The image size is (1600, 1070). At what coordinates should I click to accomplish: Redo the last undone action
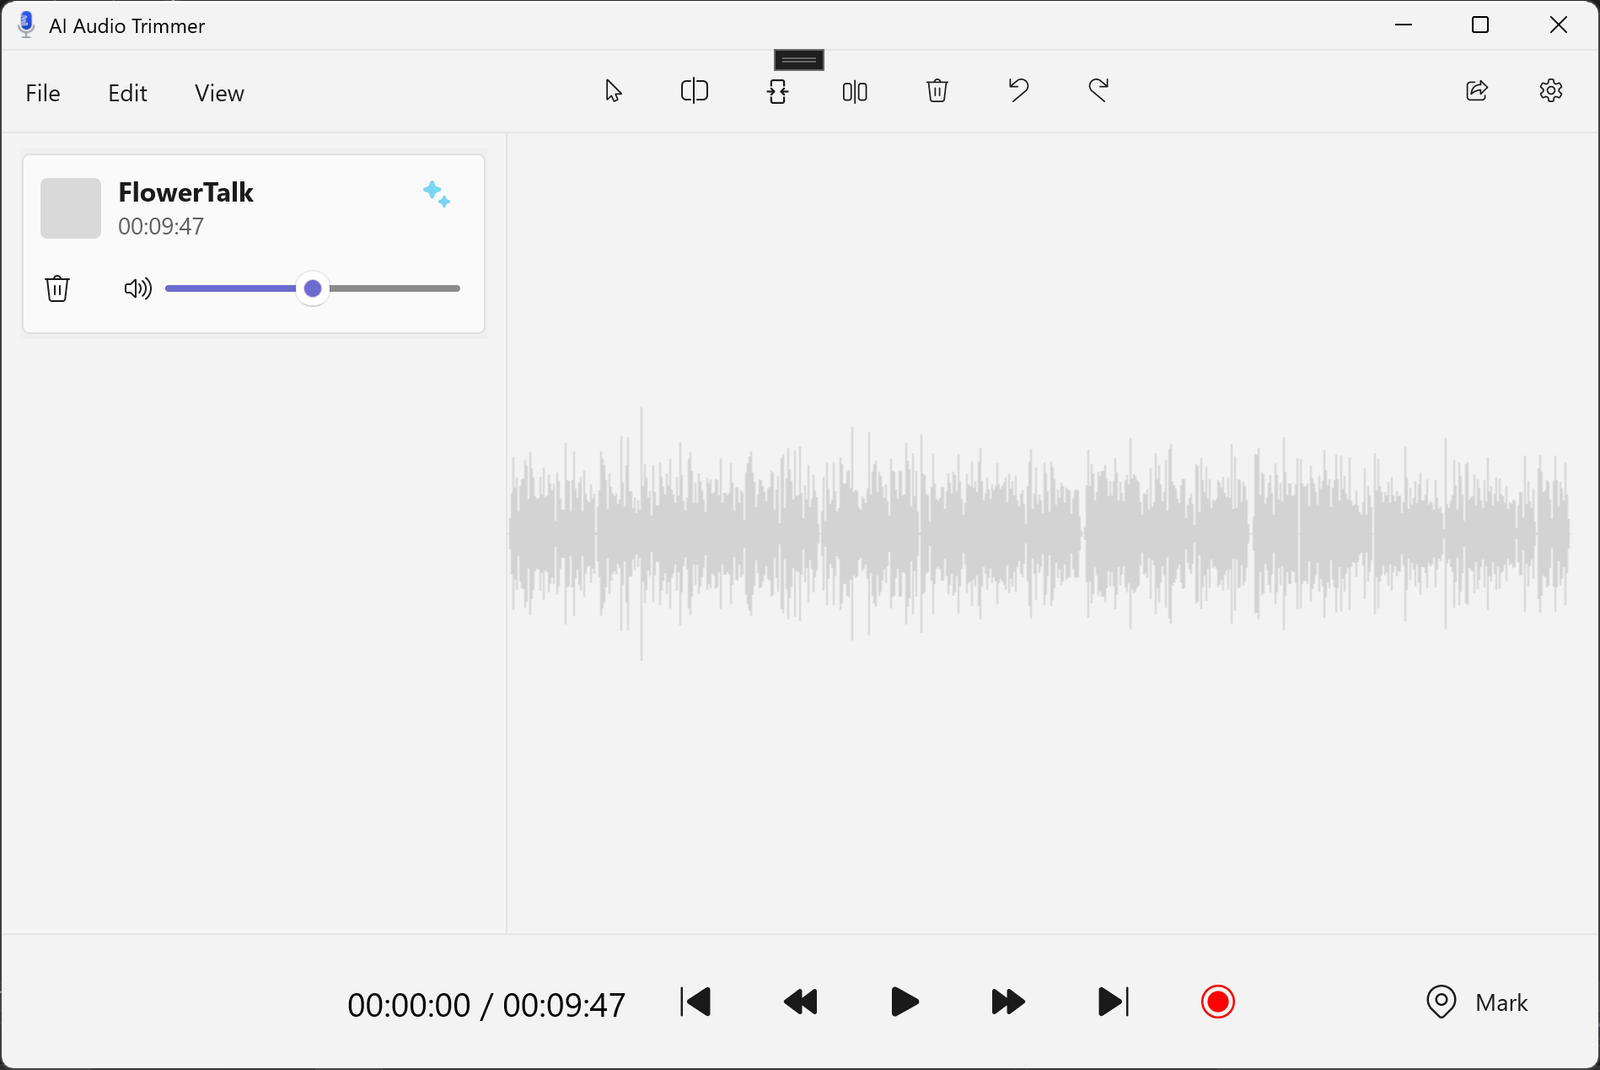[x=1098, y=90]
